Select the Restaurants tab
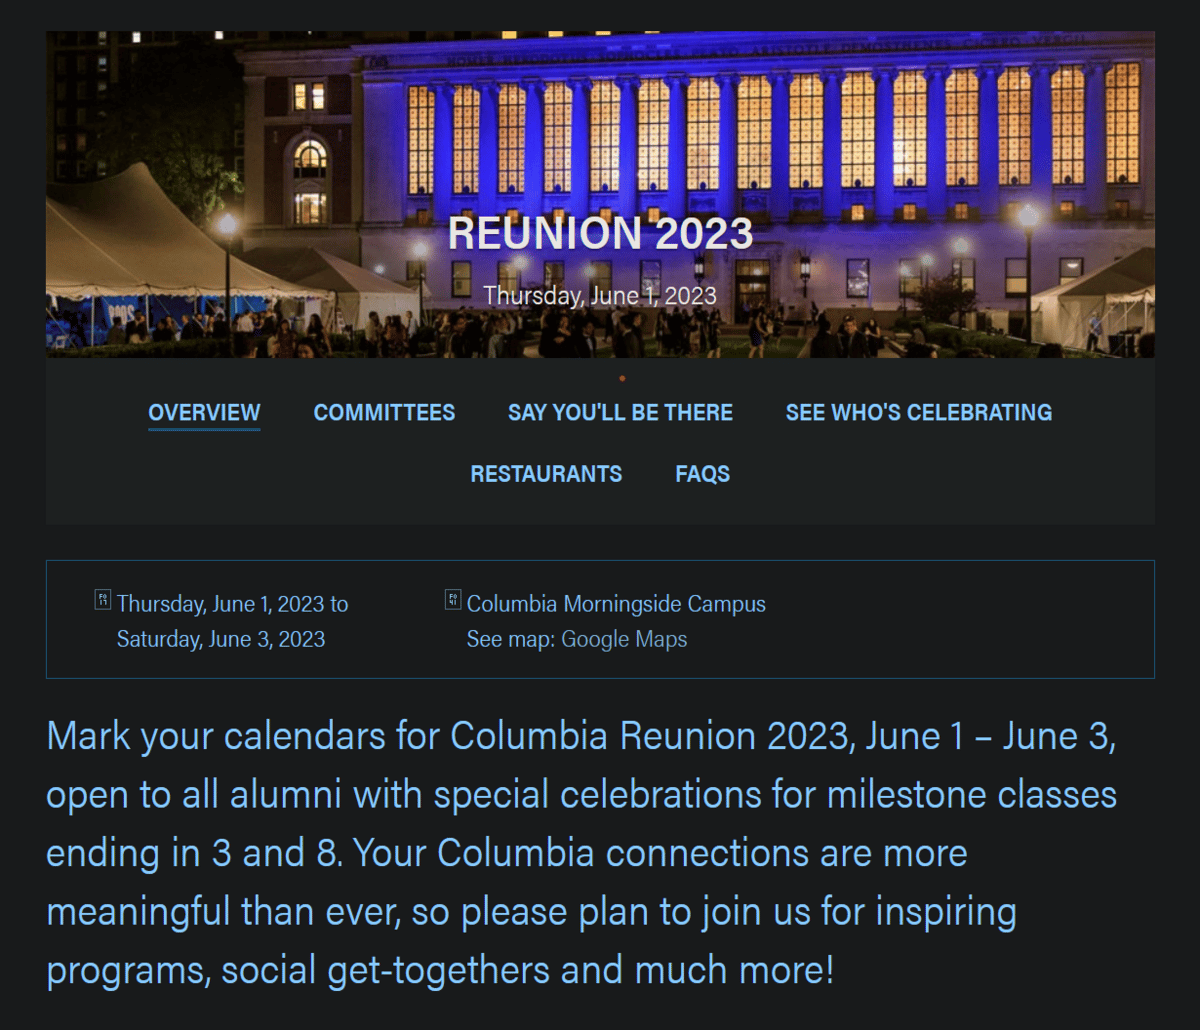The image size is (1200, 1030). 546,474
